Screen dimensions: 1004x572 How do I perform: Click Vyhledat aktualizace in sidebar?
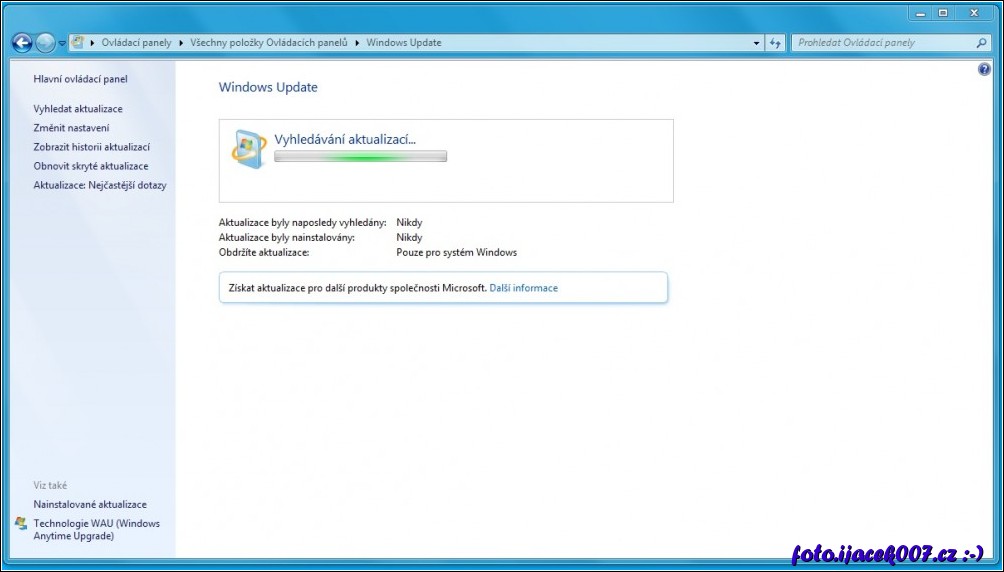(x=78, y=108)
